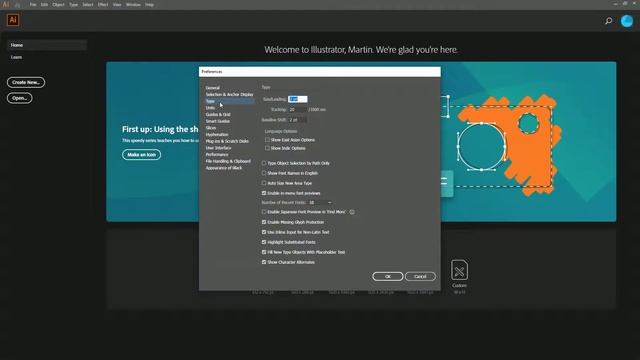Select Hyphenation preferences category

[217, 134]
